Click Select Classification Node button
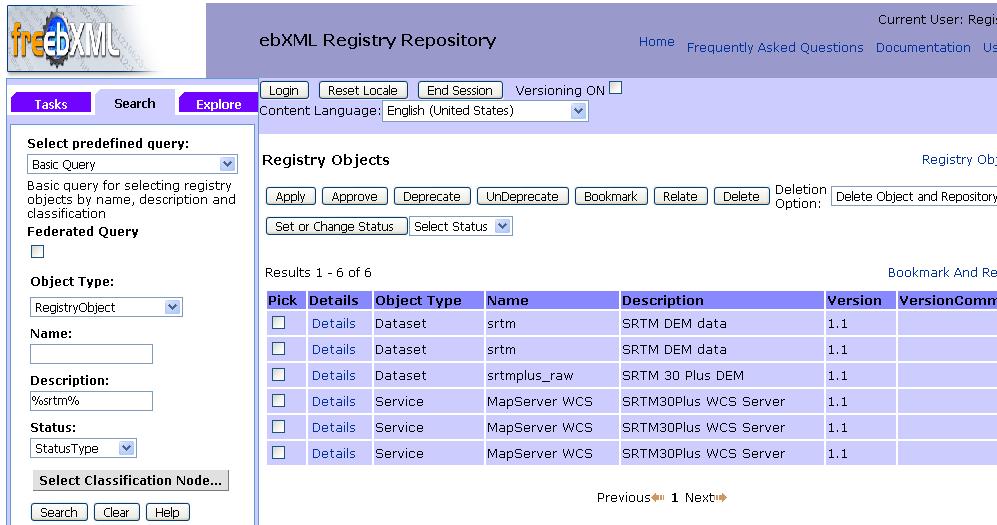 point(130,480)
